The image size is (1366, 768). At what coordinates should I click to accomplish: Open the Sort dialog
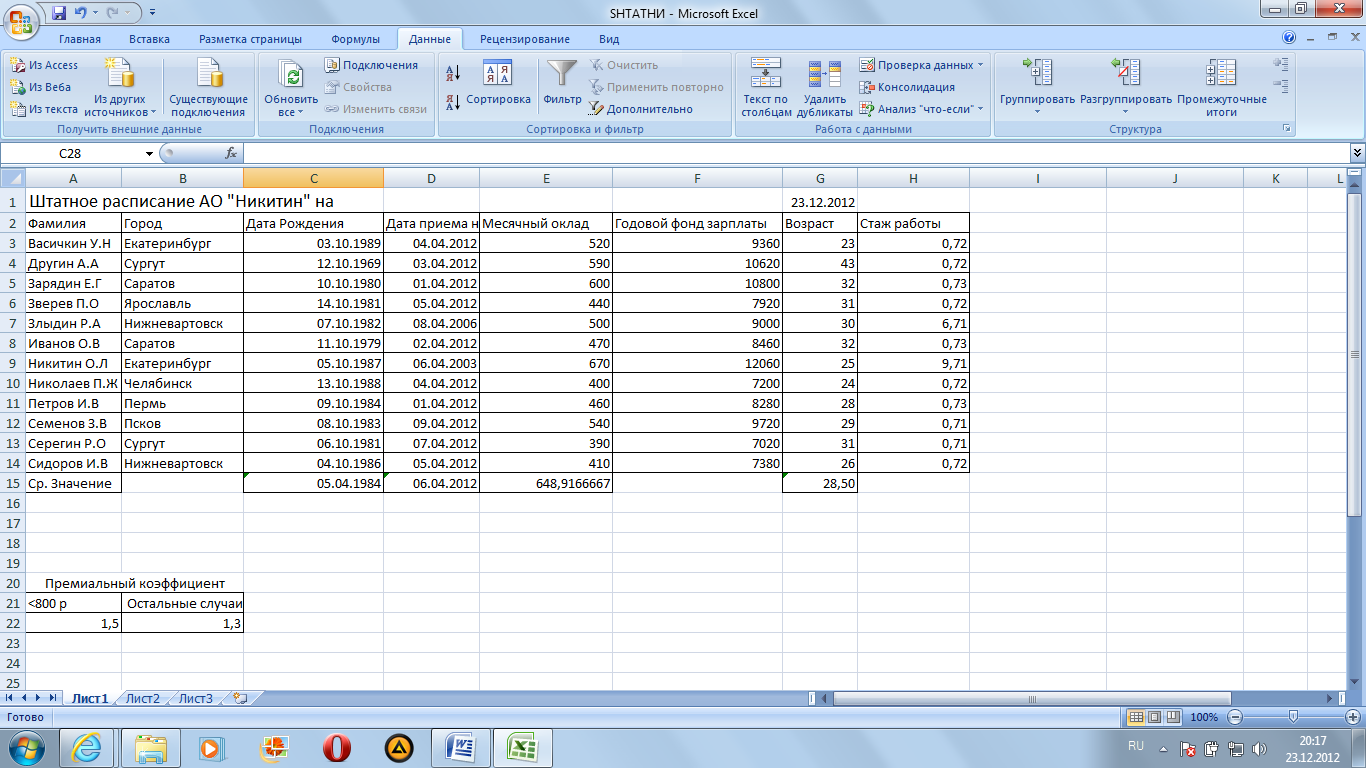498,84
